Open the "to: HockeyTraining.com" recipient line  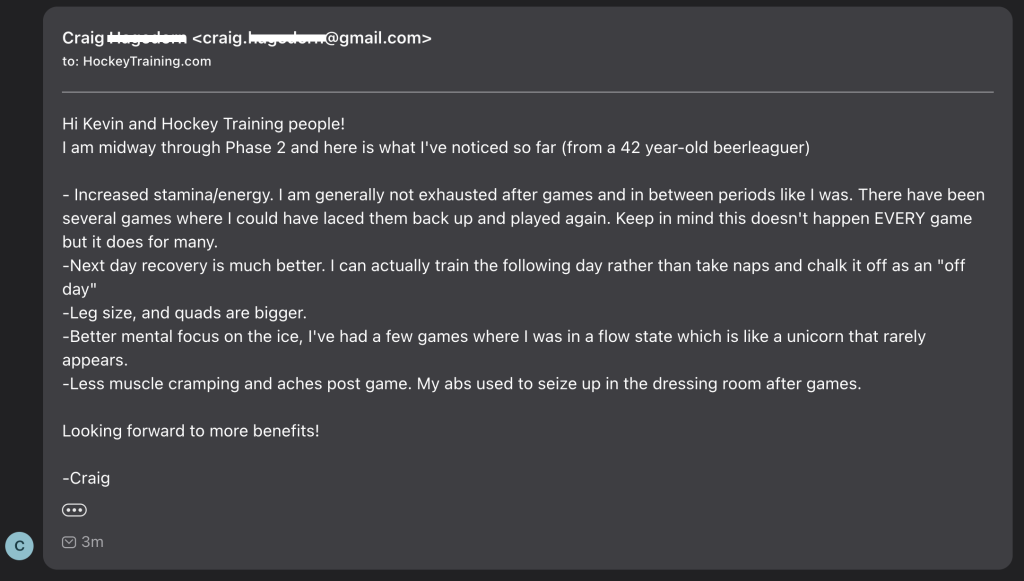click(136, 61)
